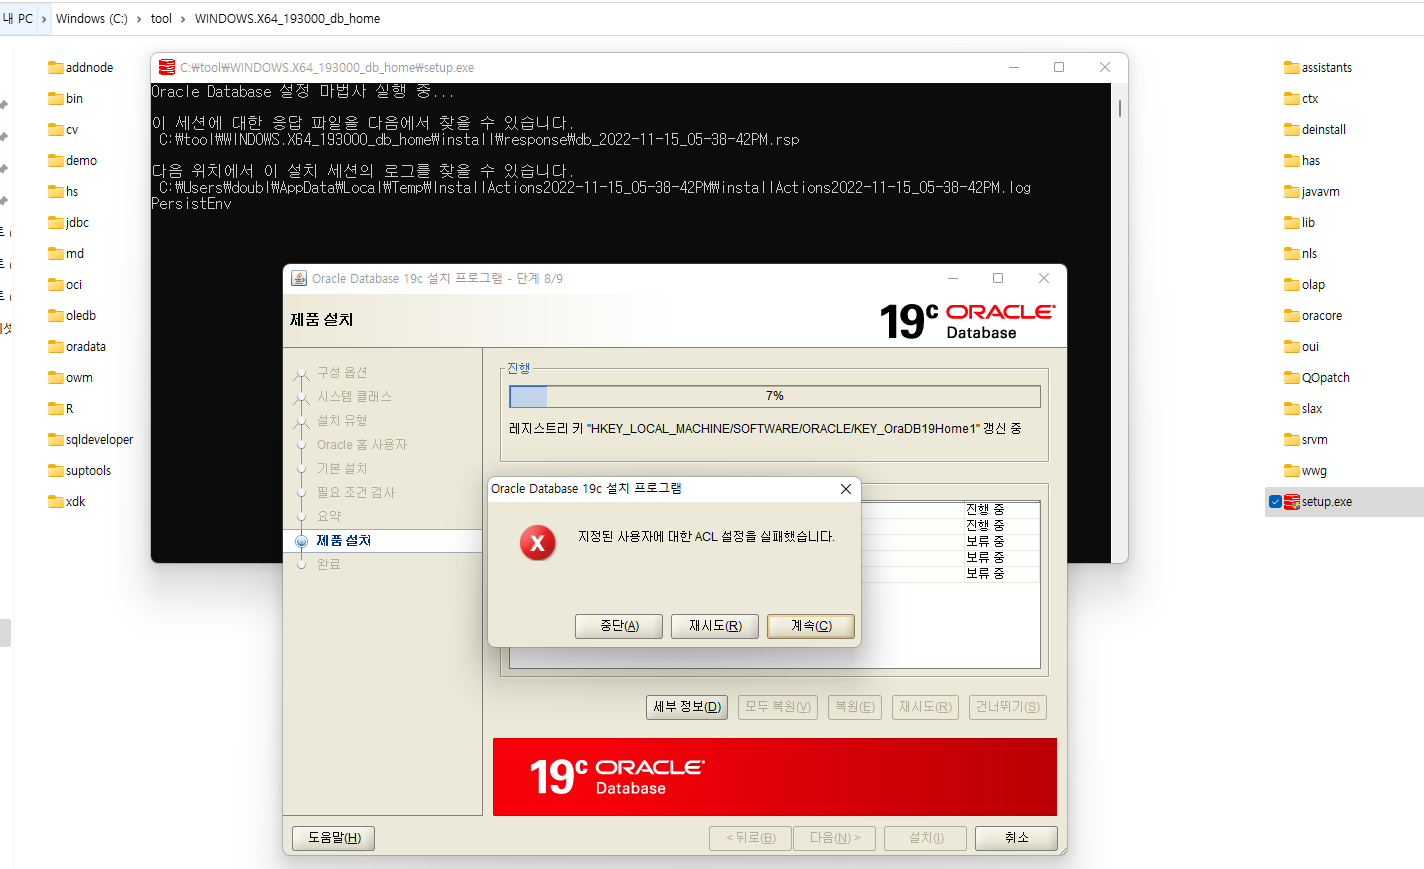Click the setup.exe Oracle installer icon
1424x869 pixels.
point(1292,502)
